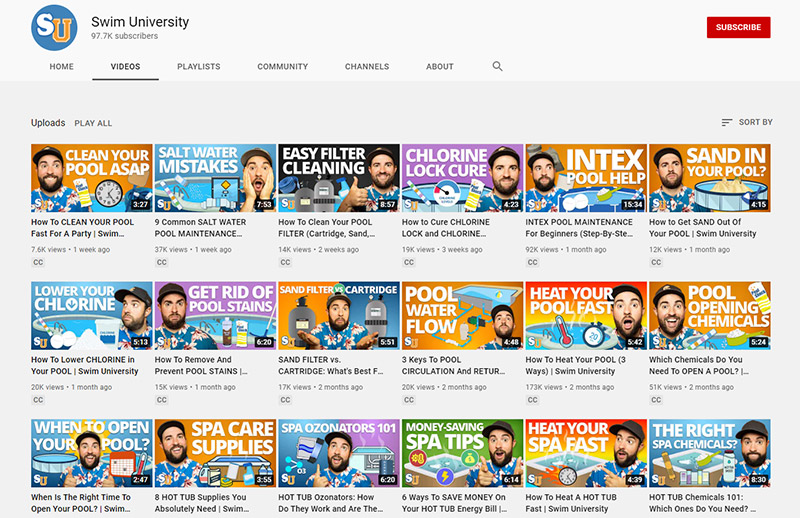View the About tab
The height and width of the screenshot is (518, 800).
440,66
